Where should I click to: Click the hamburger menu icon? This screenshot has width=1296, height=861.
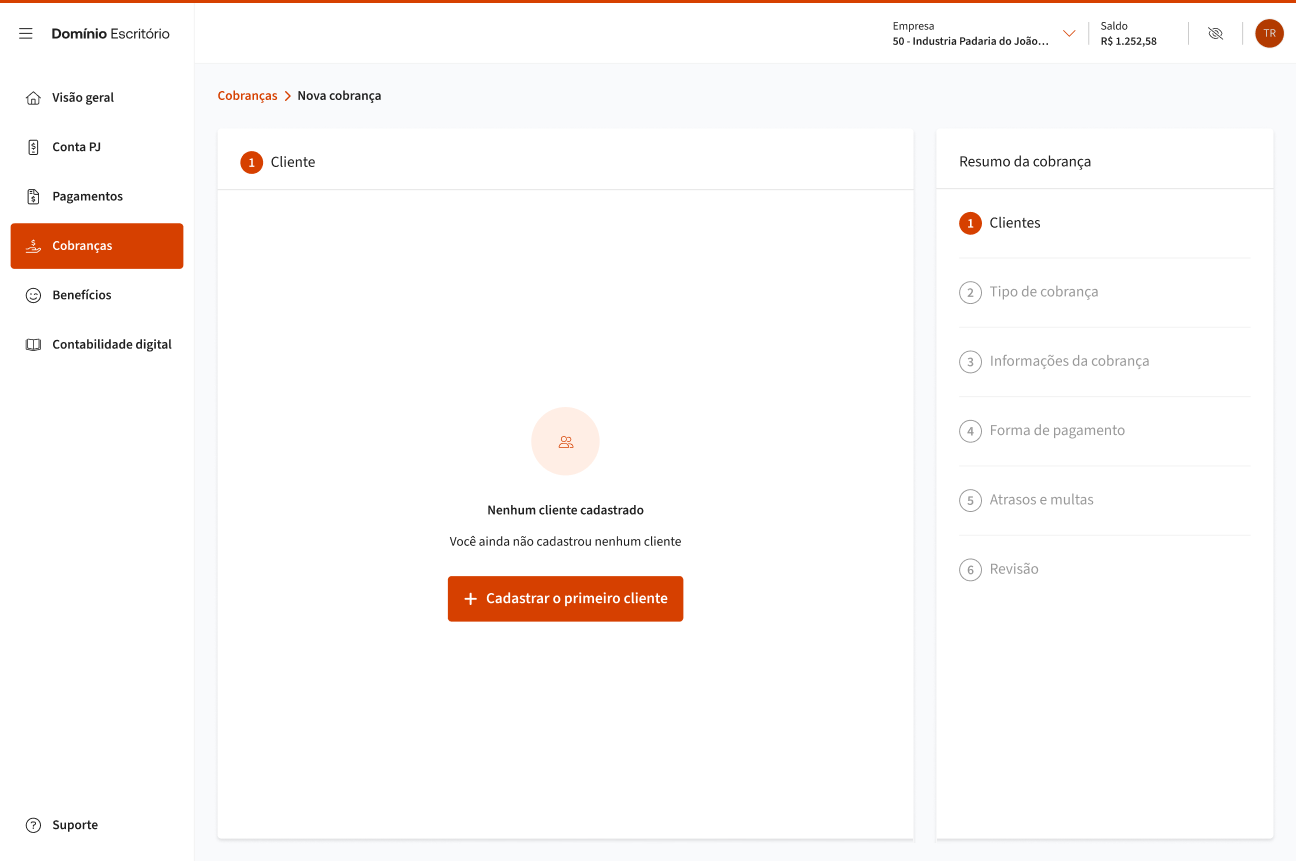point(26,34)
